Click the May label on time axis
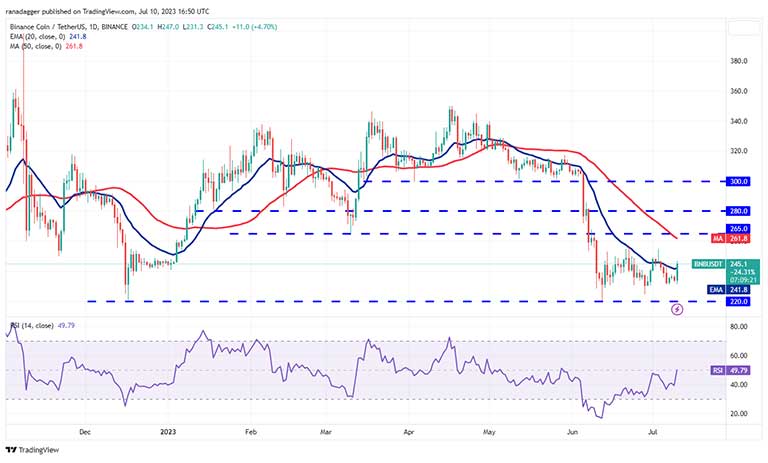 [x=489, y=432]
